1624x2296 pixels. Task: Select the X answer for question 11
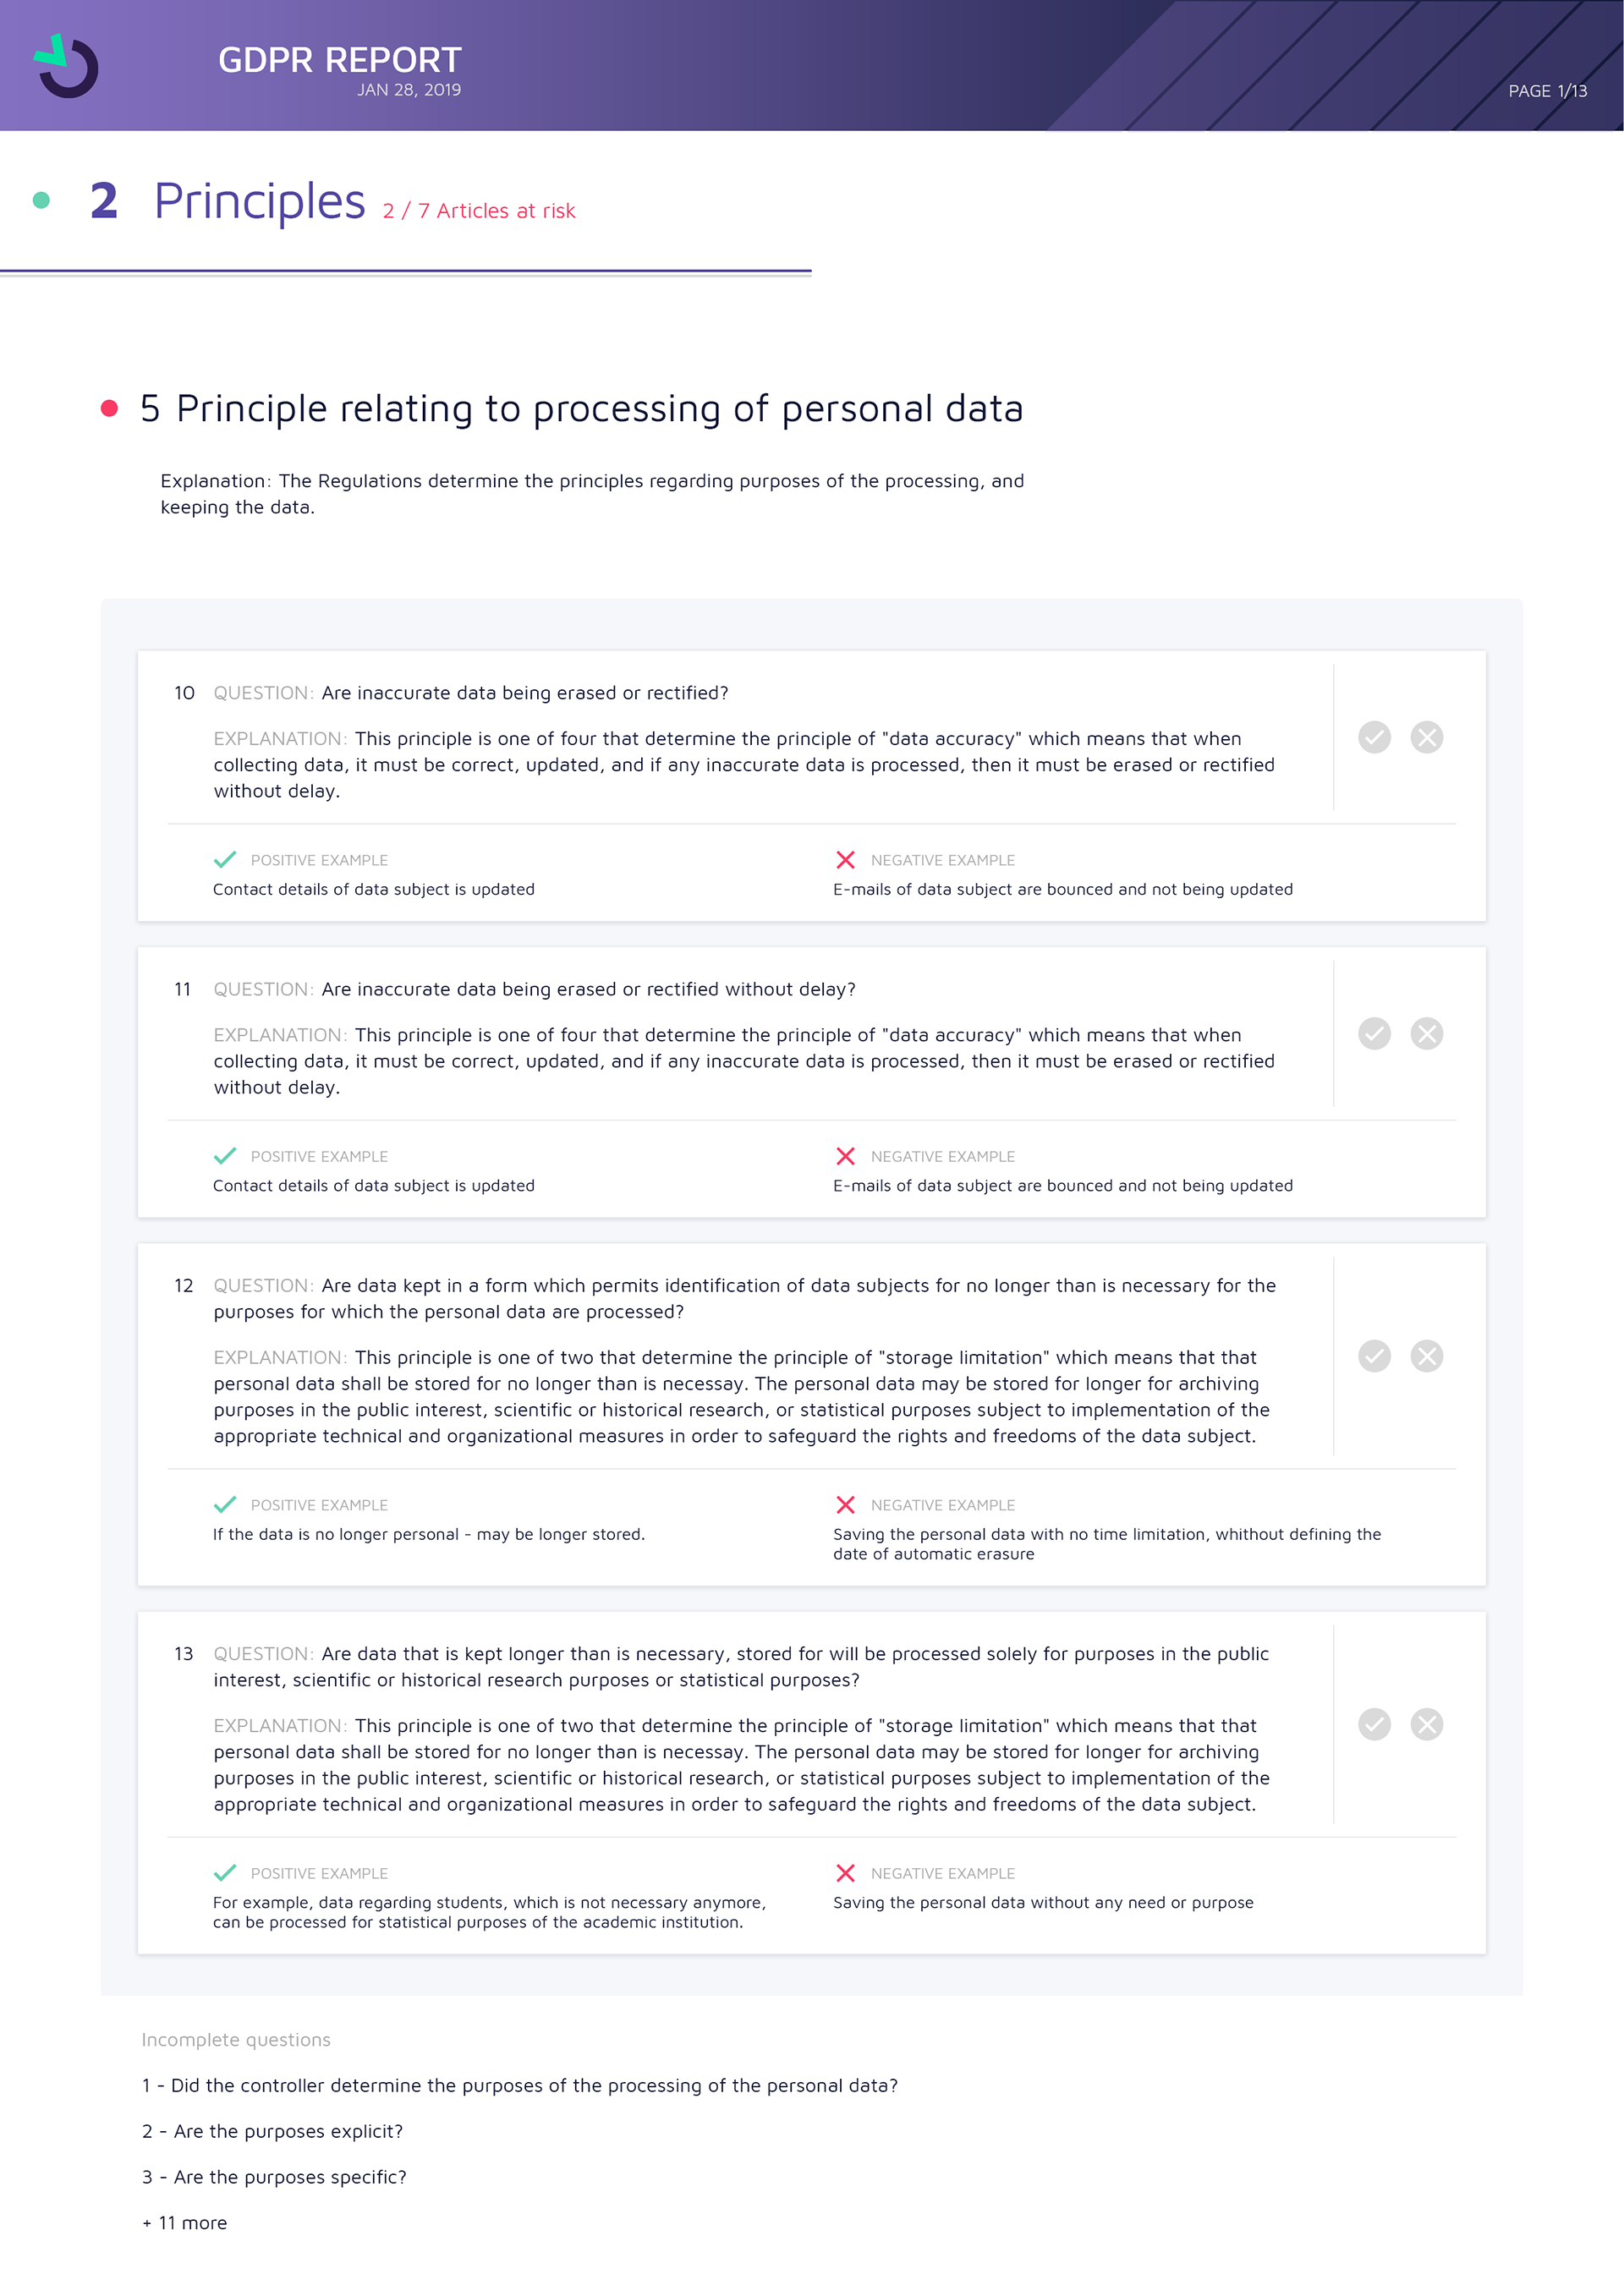point(1426,1033)
